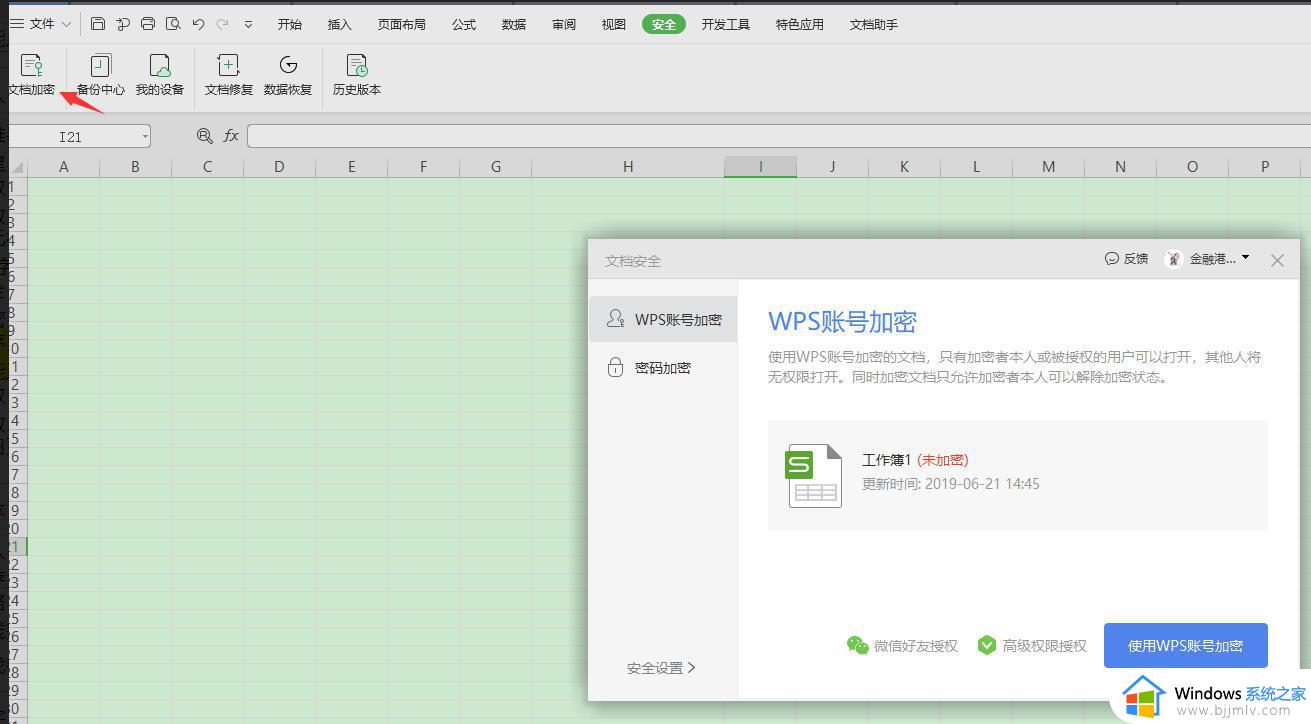1311x724 pixels.
Task: Open 备份中心 backup center
Action: pos(100,76)
